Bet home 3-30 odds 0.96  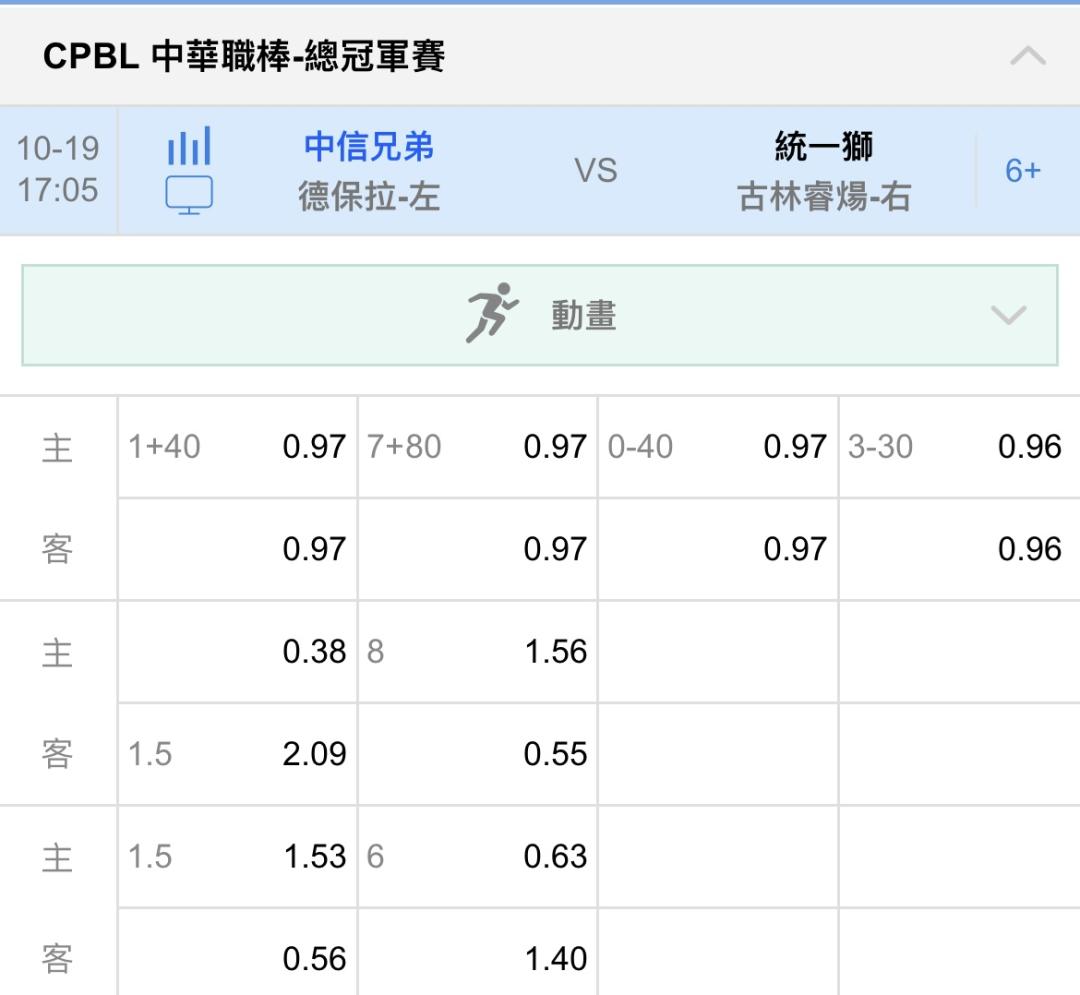959,447
